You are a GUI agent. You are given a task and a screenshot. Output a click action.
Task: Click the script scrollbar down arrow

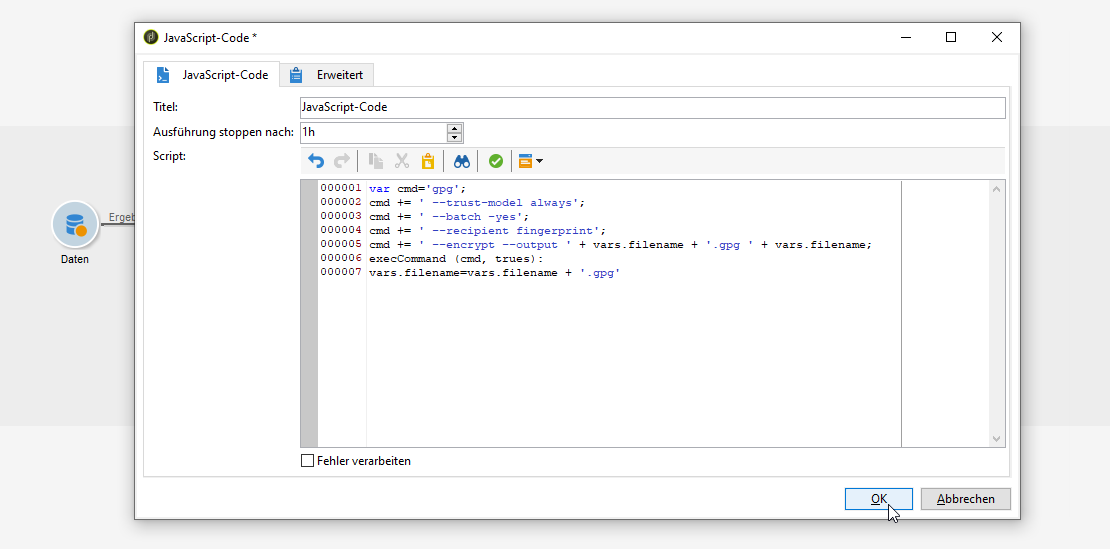click(997, 439)
